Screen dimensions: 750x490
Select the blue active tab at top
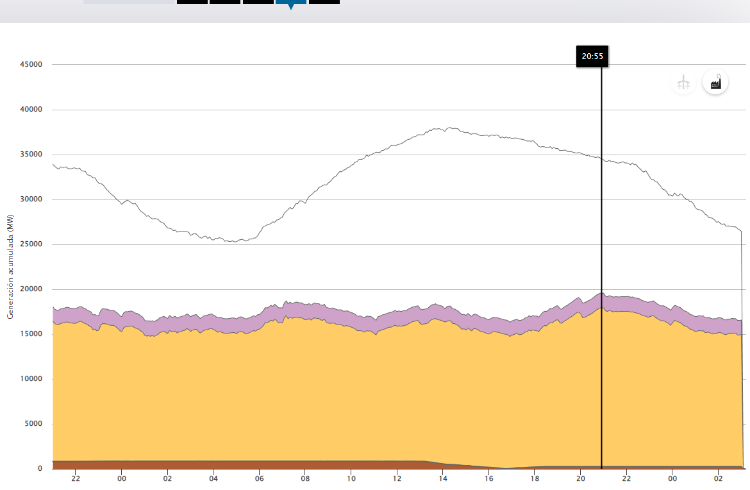pos(290,3)
